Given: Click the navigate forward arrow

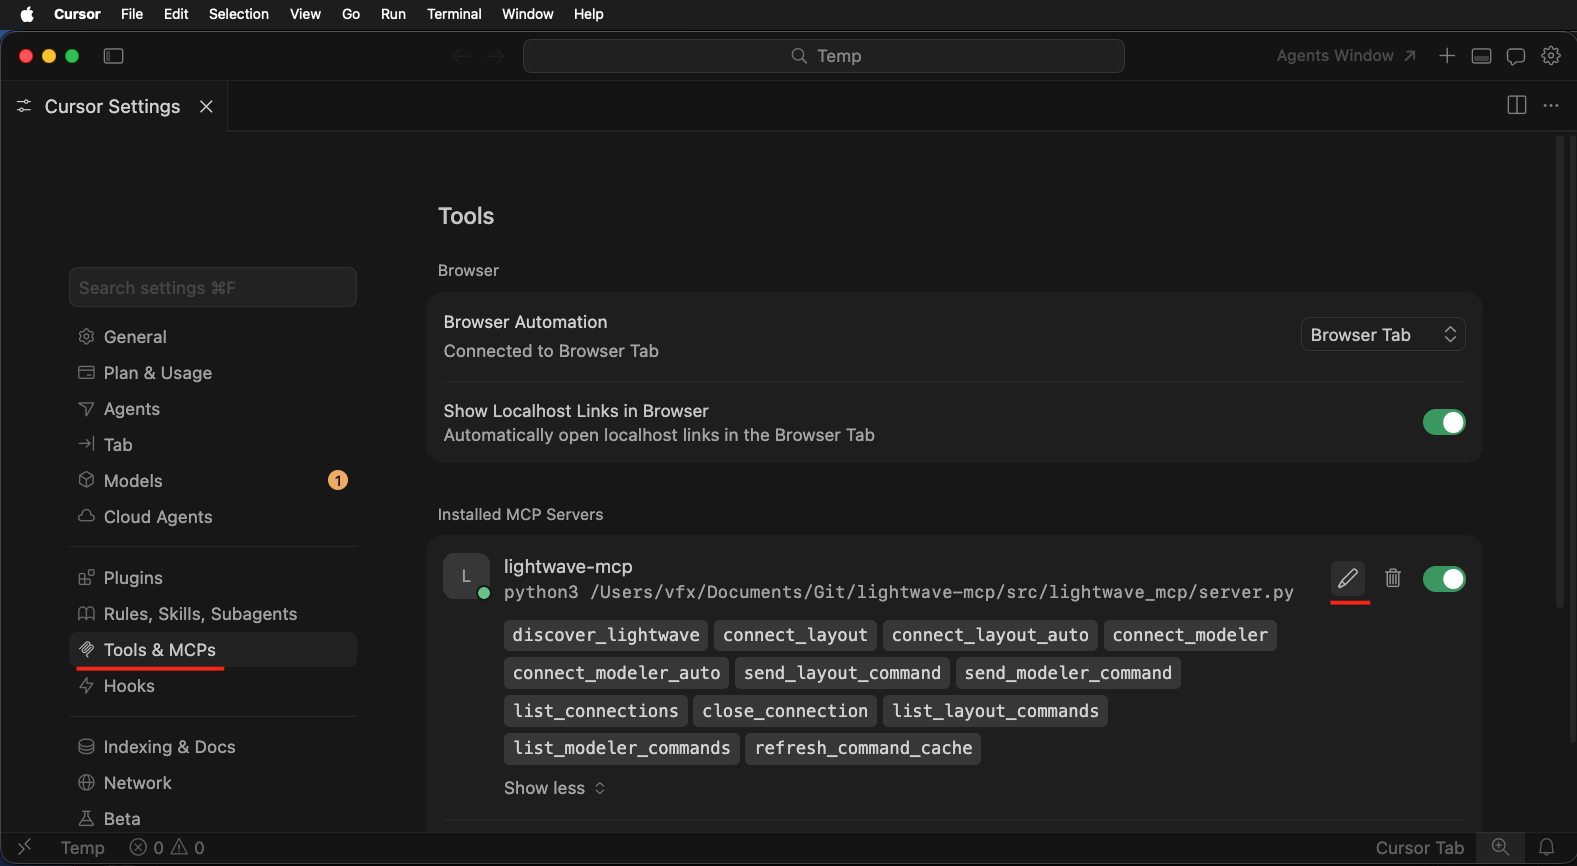Looking at the screenshot, I should tap(496, 56).
